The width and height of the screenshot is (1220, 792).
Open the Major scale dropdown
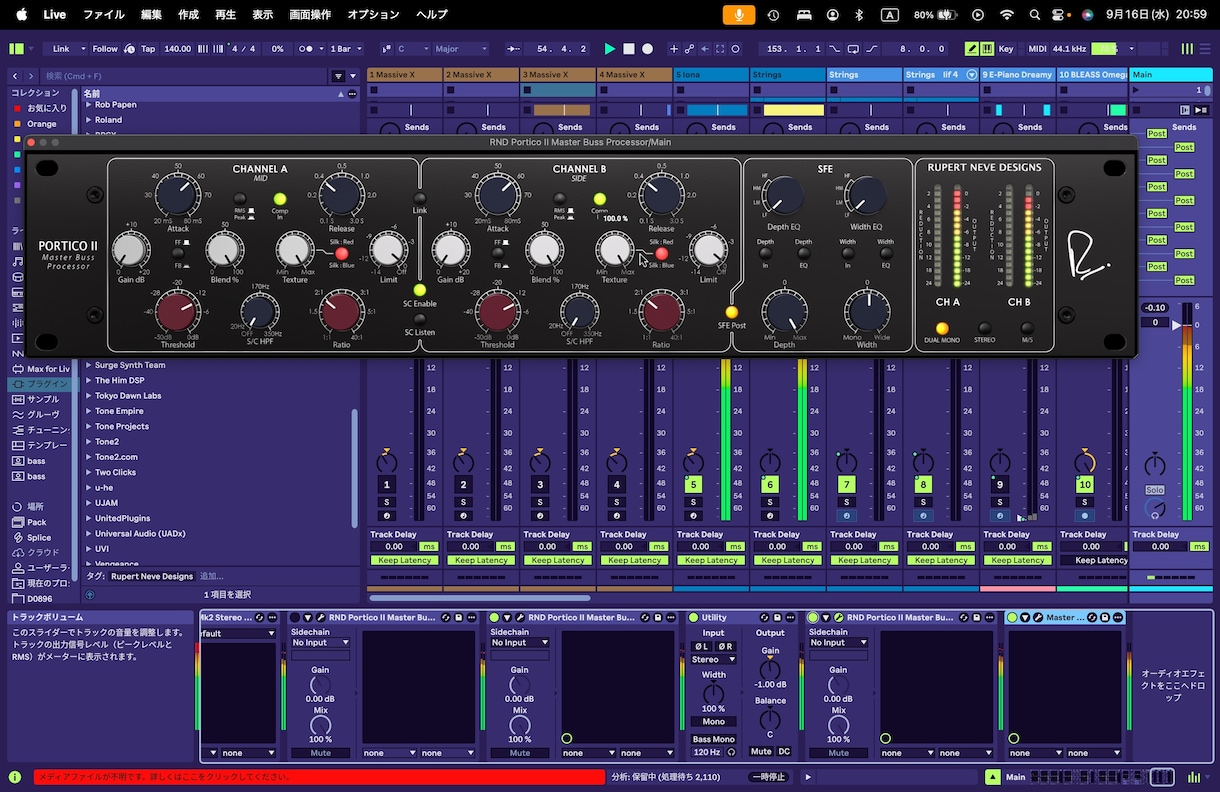461,49
